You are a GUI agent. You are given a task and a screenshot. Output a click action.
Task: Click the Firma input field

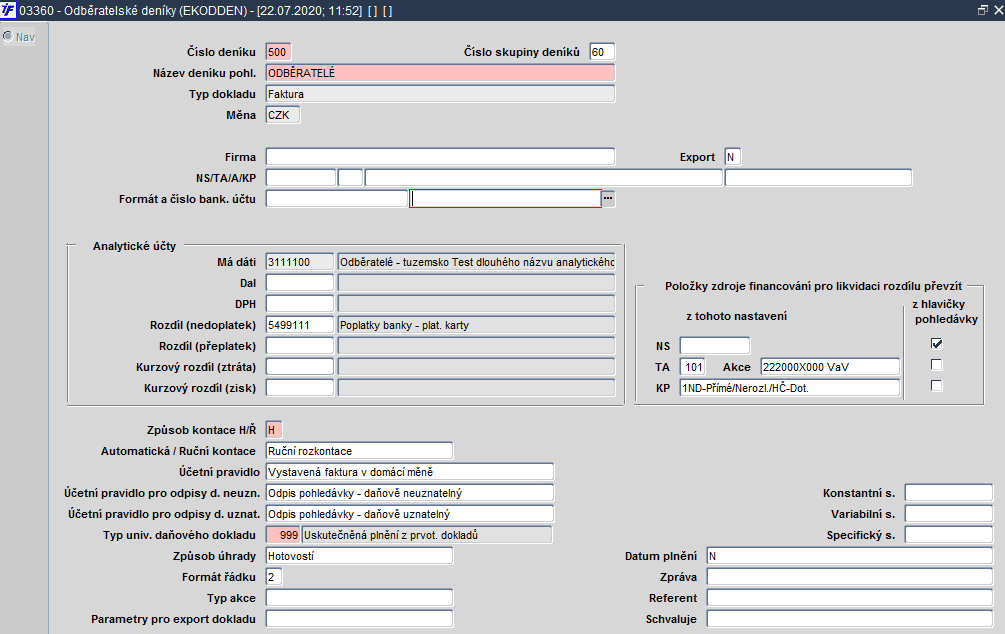[x=440, y=157]
